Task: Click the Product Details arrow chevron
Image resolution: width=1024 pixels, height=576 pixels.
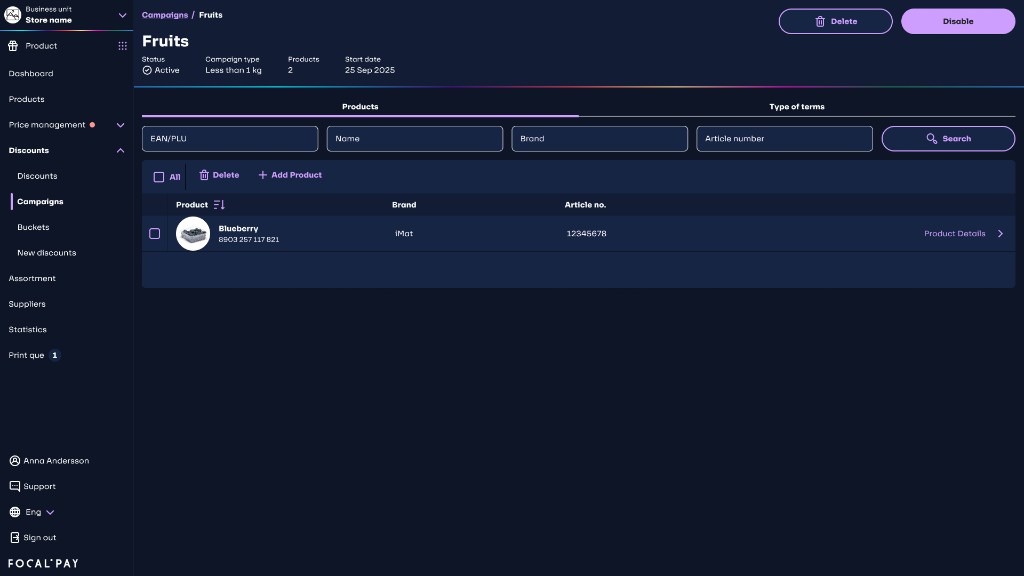Action: 1000,234
